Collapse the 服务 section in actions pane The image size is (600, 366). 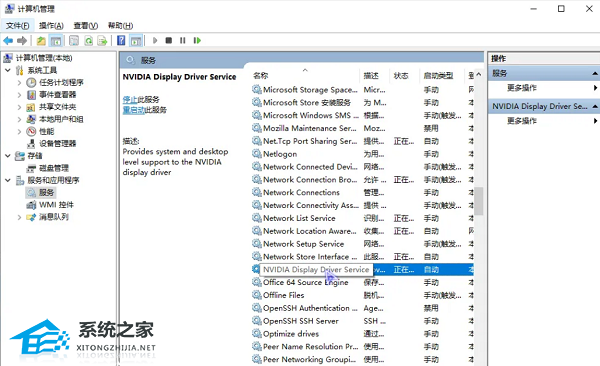595,73
